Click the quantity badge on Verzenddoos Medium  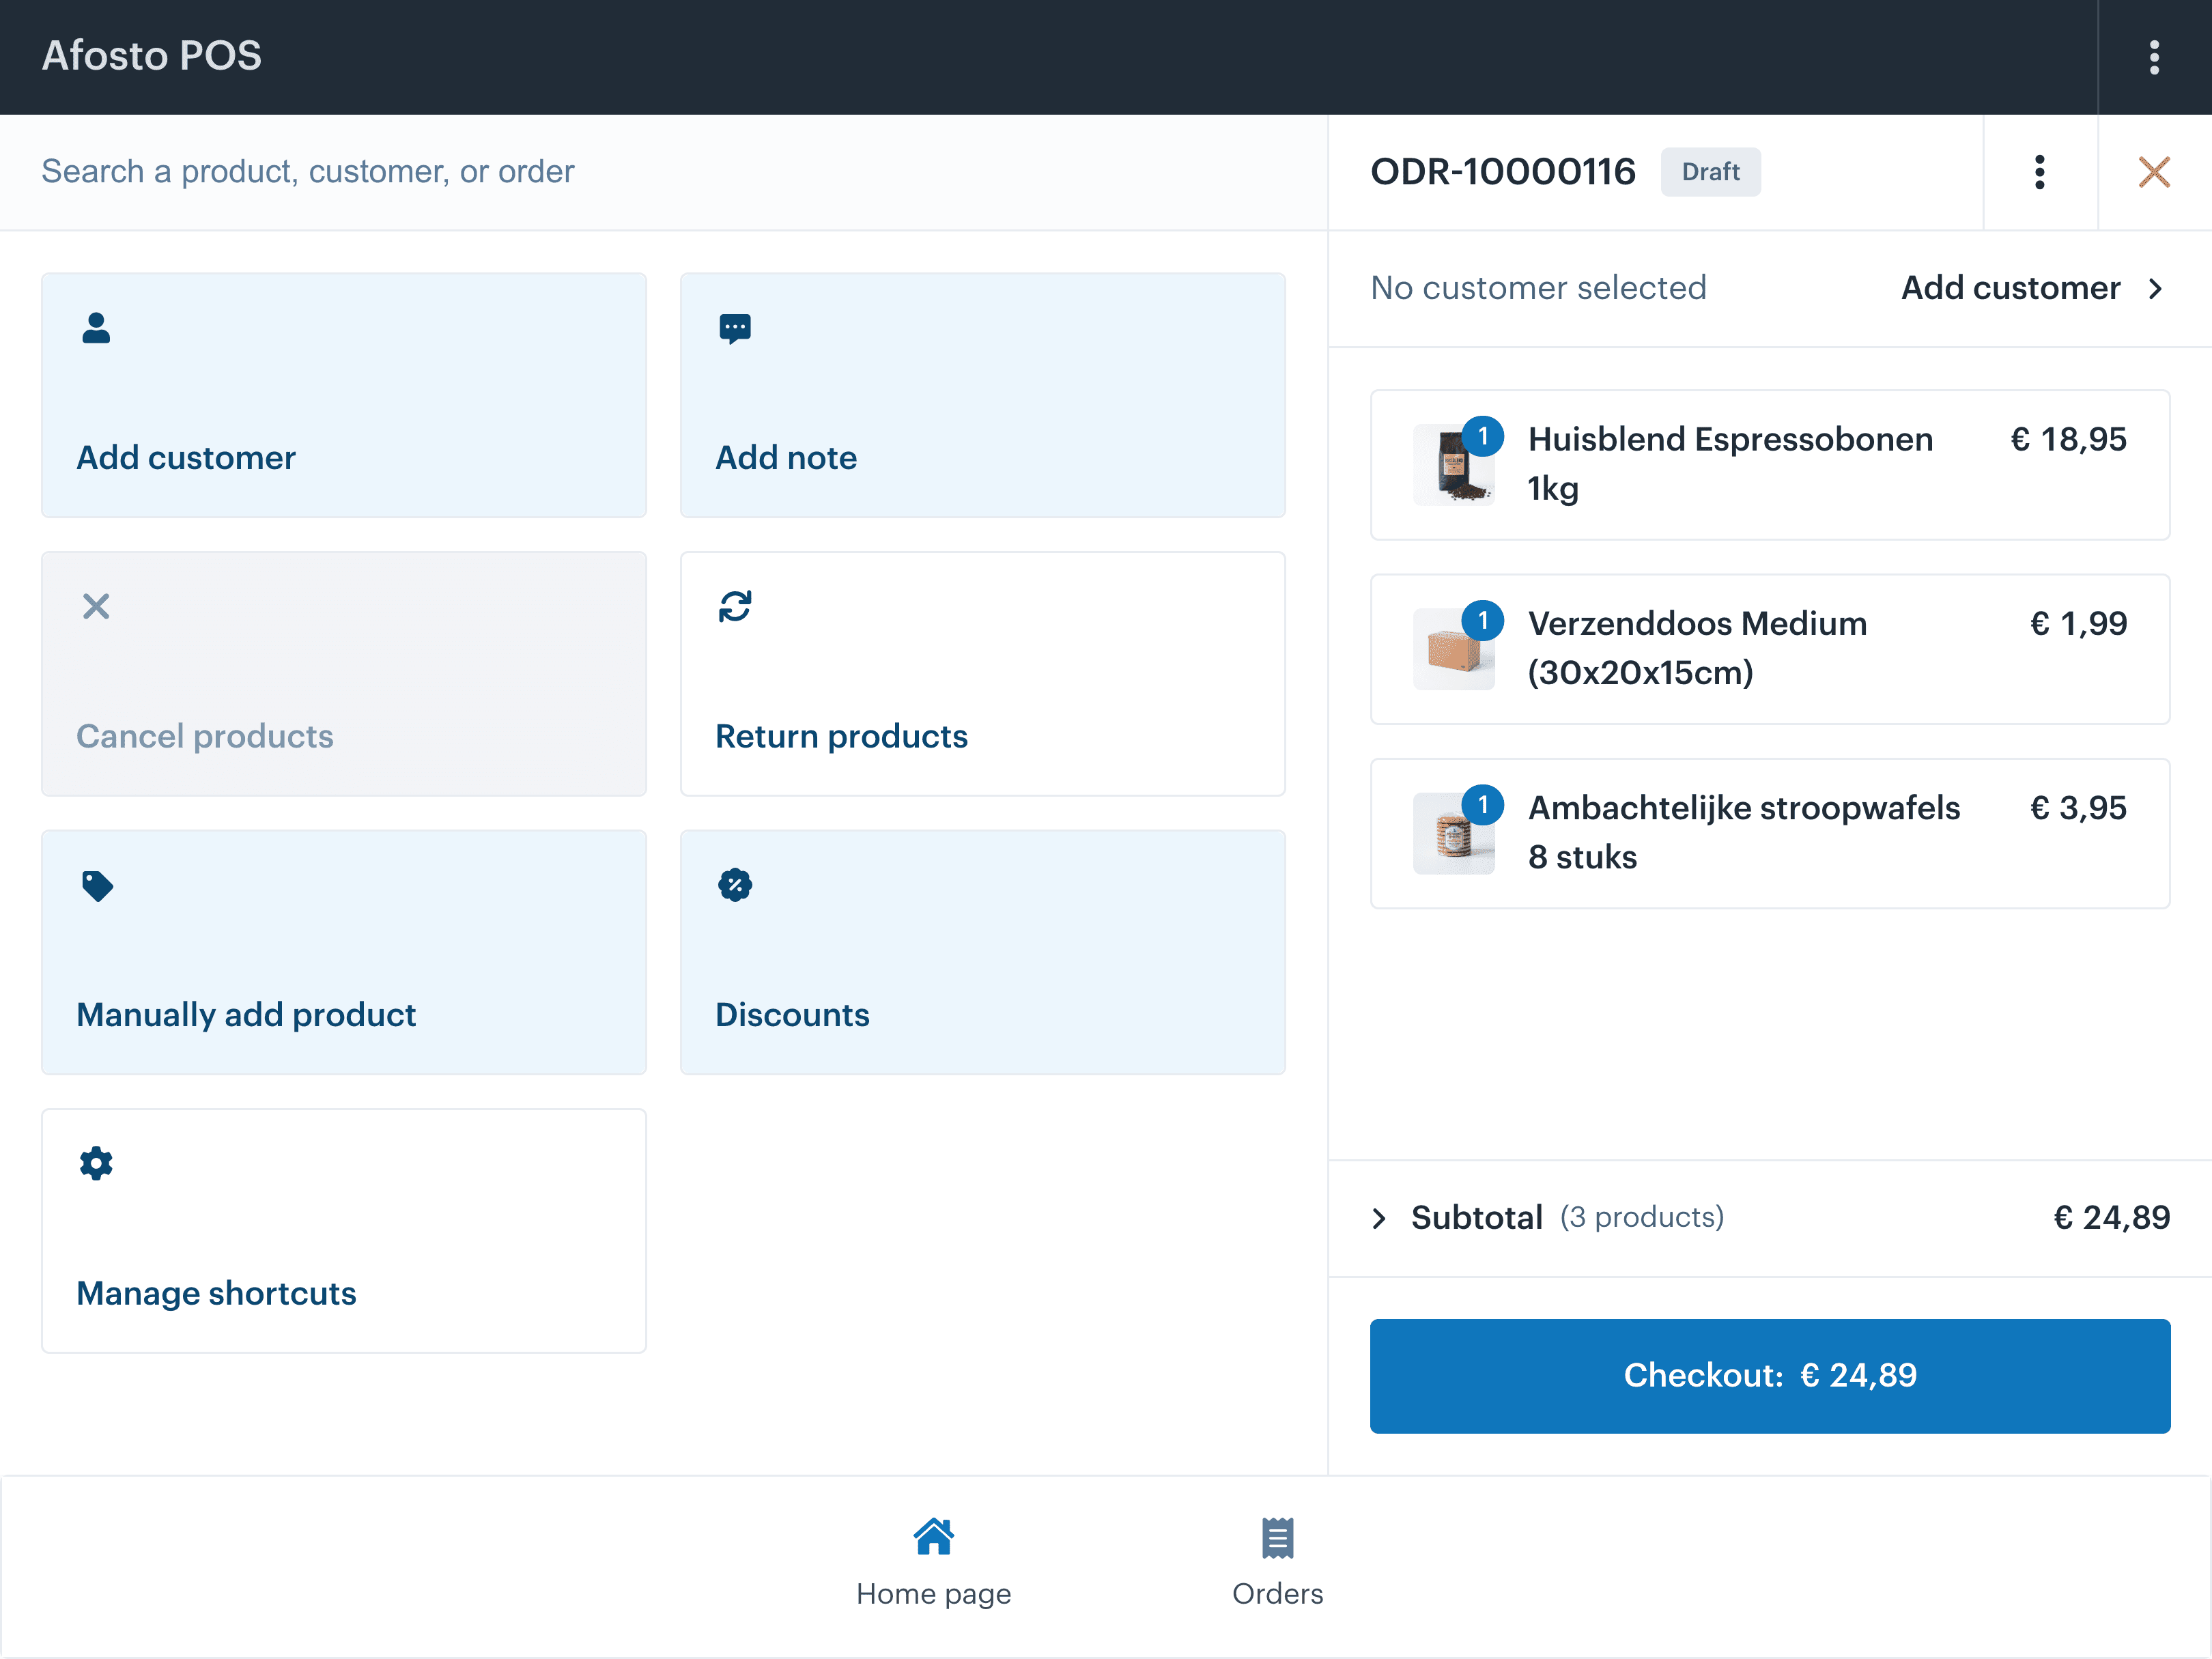pos(1483,620)
